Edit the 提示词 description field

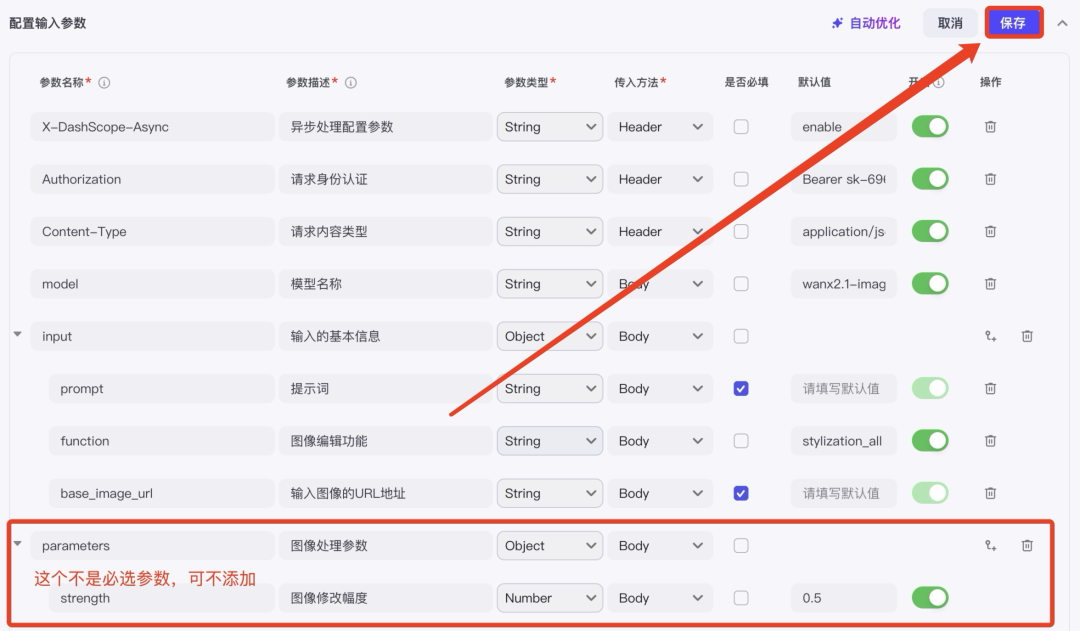tap(386, 389)
